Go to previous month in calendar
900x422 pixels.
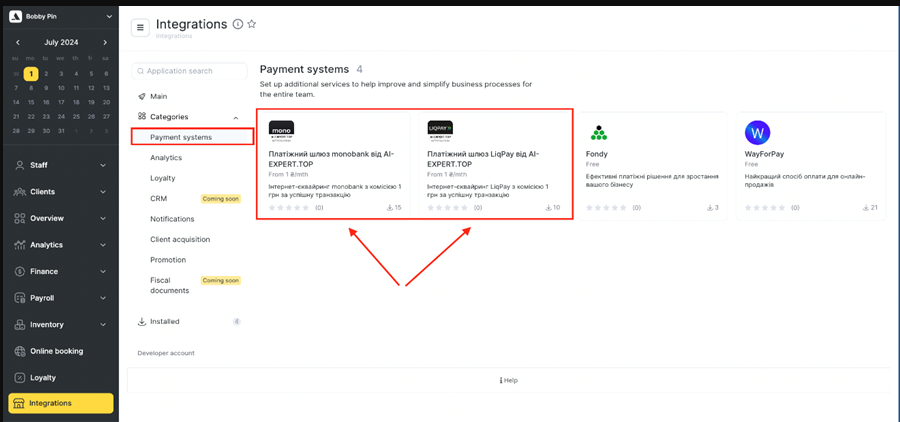[x=18, y=42]
